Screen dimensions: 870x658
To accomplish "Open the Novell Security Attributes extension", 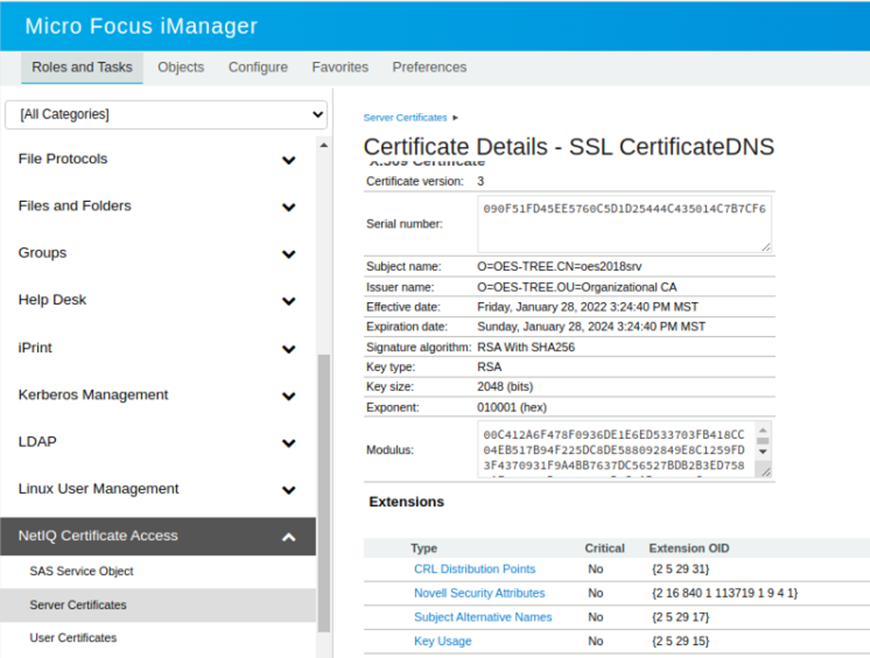I will click(x=479, y=593).
